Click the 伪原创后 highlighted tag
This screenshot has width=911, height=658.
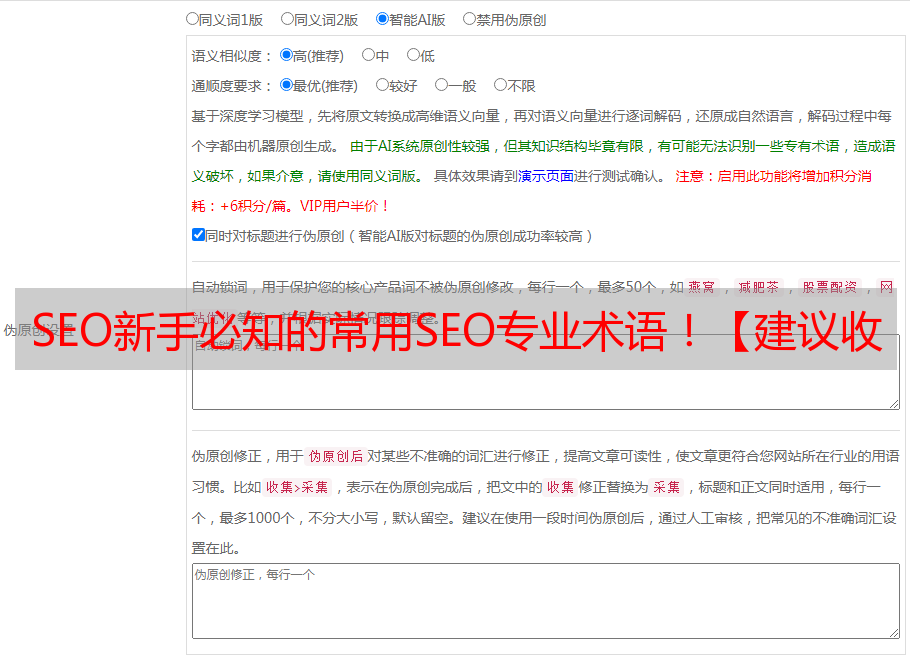pos(336,456)
